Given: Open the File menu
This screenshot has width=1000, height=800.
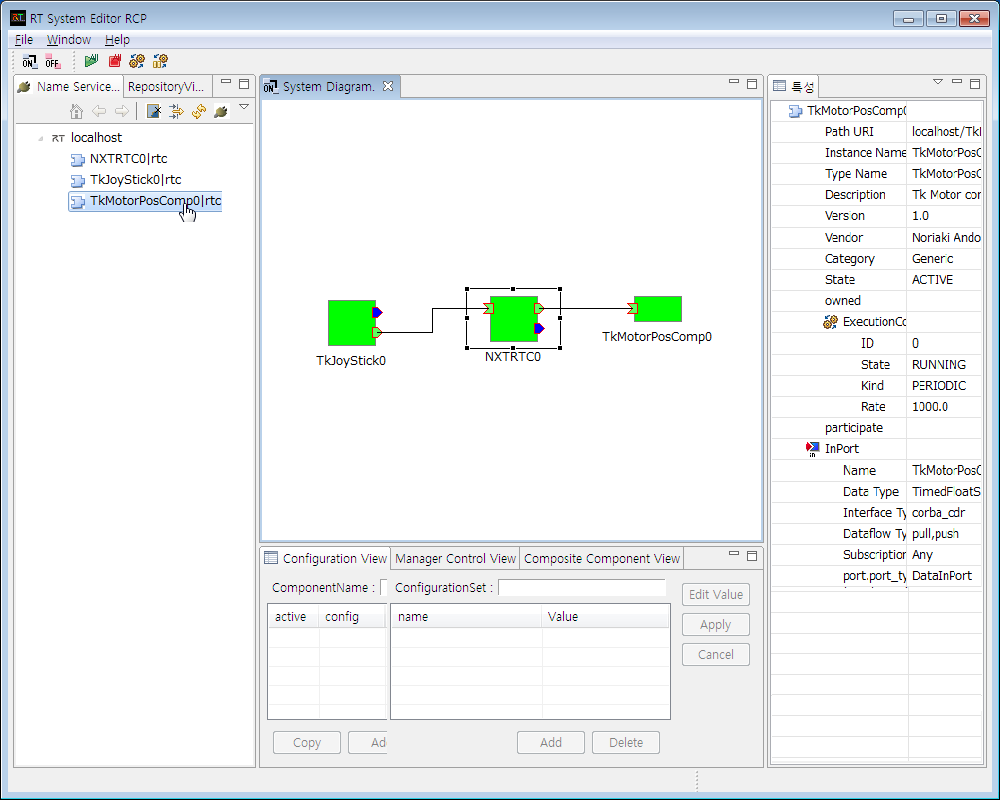Looking at the screenshot, I should [24, 40].
